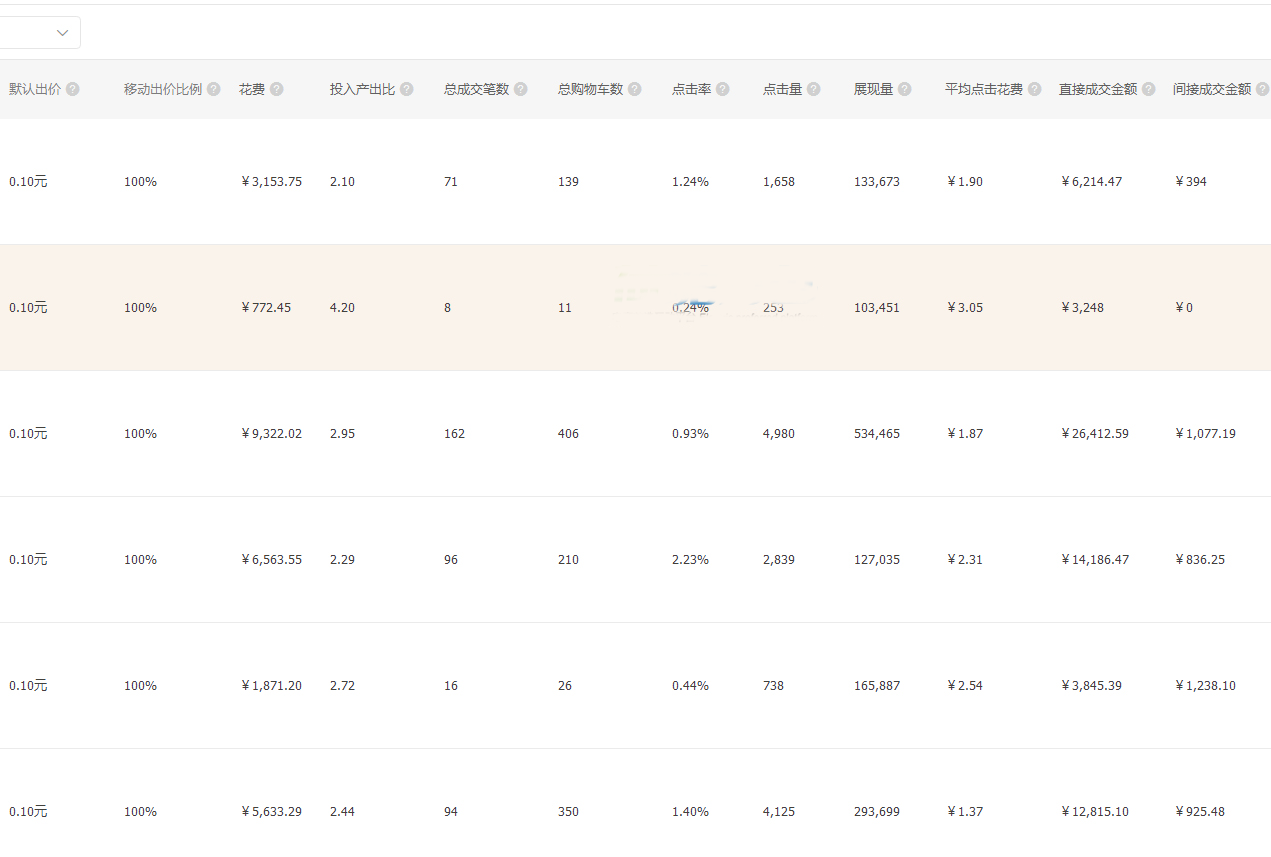Select the ¥1,238.10 indirect transaction cell

coord(1205,686)
